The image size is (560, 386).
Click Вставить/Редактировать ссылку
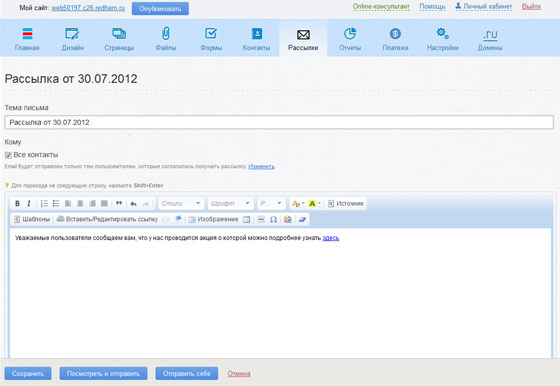click(107, 219)
